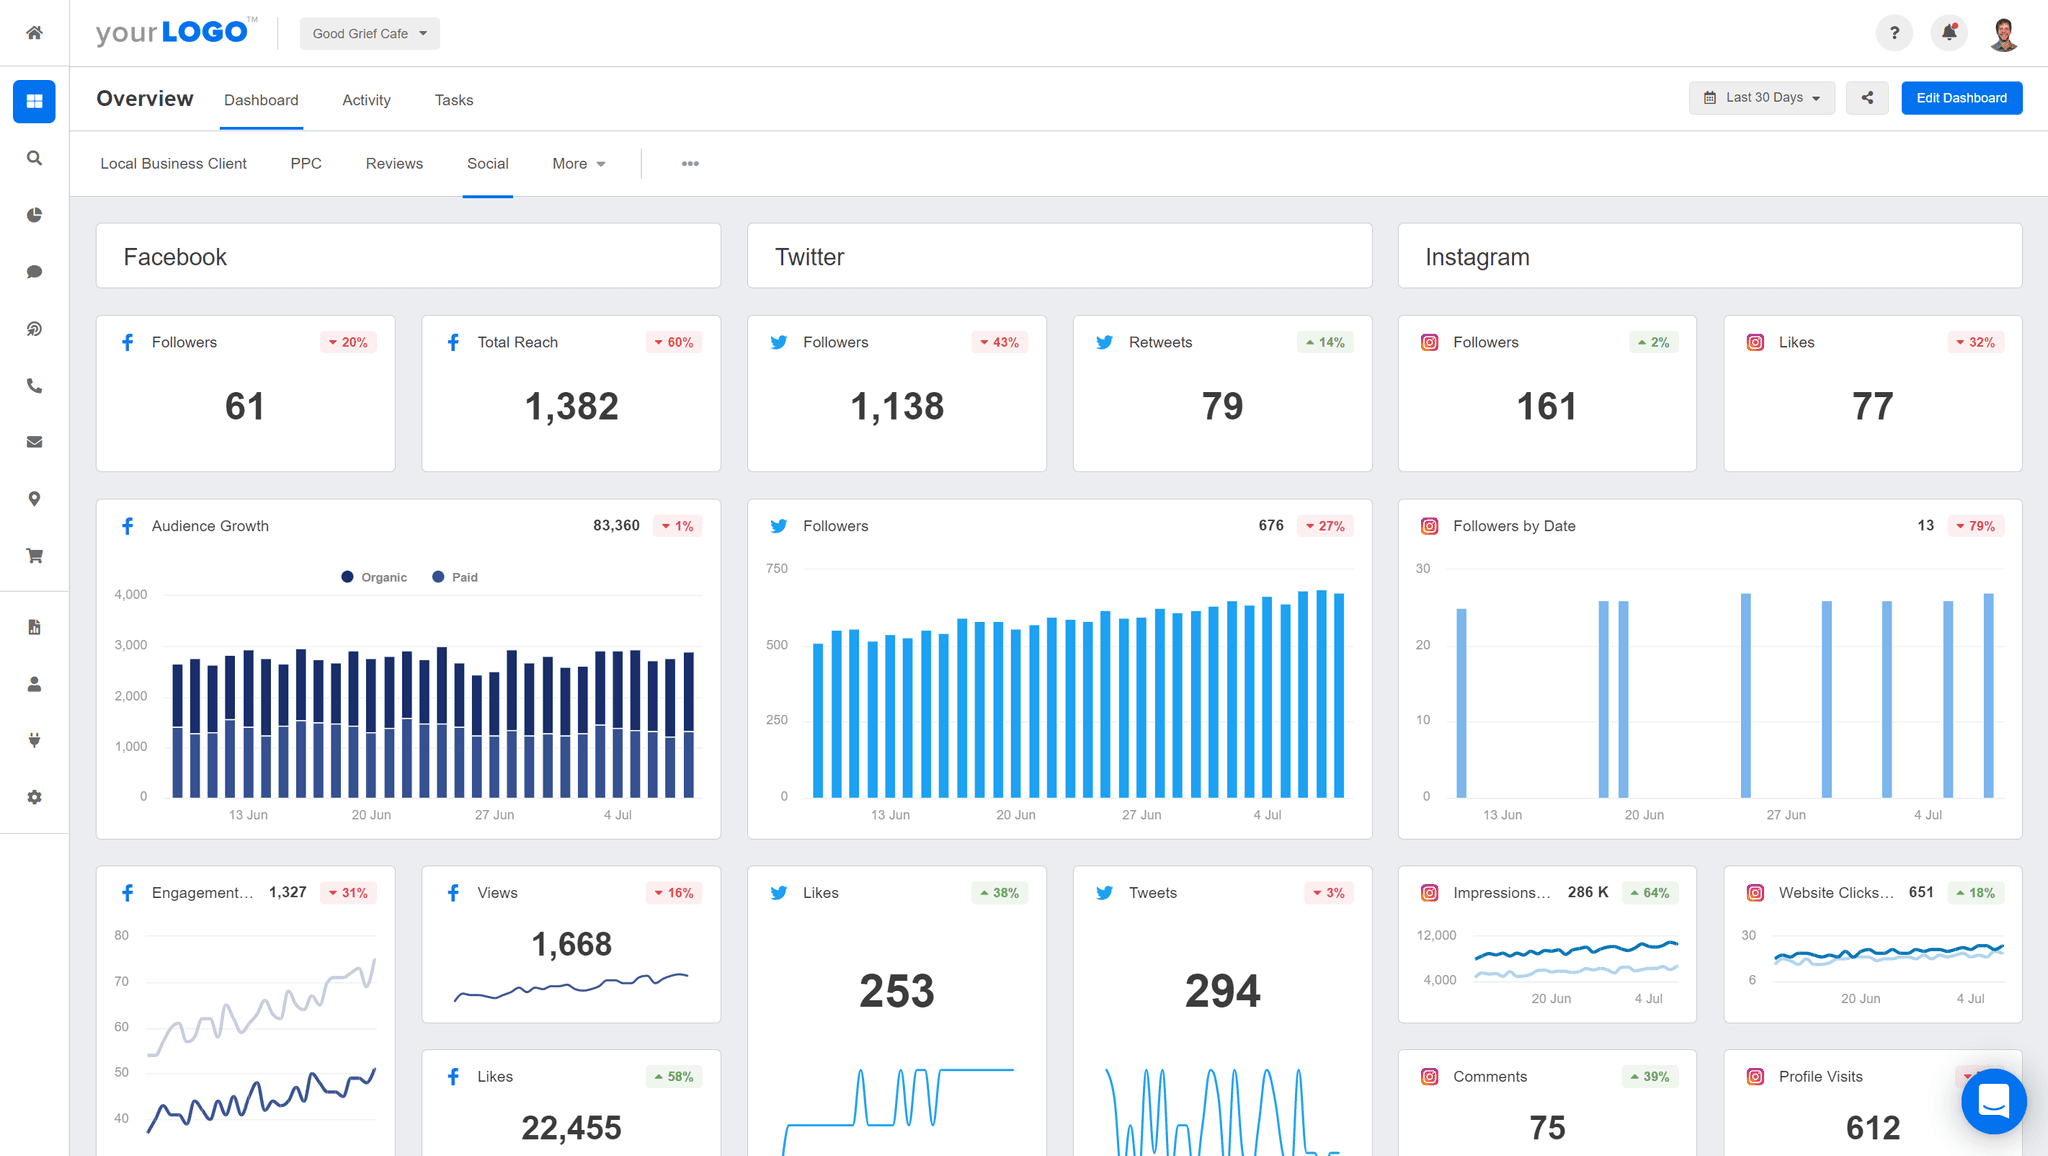Check the notification bell icon

point(1948,32)
